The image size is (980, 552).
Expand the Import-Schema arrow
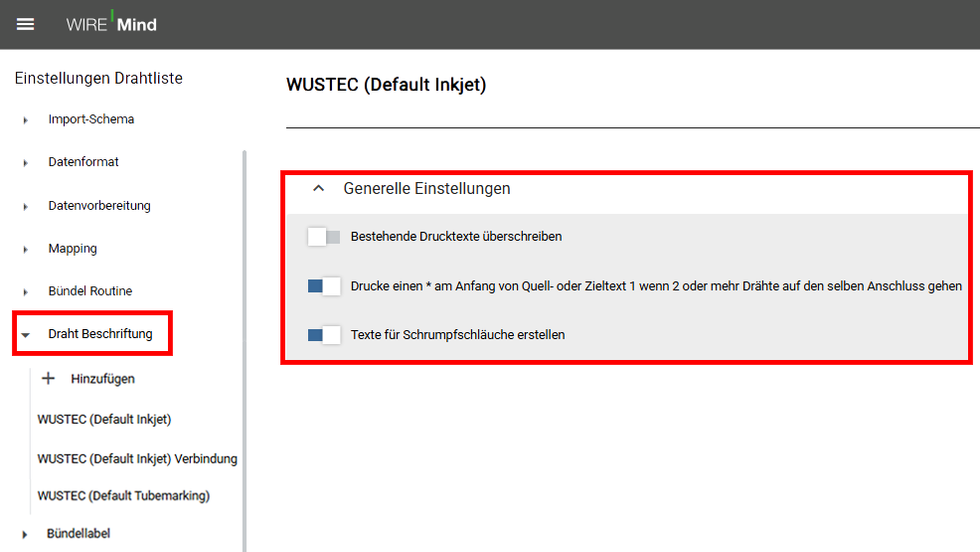(x=25, y=119)
